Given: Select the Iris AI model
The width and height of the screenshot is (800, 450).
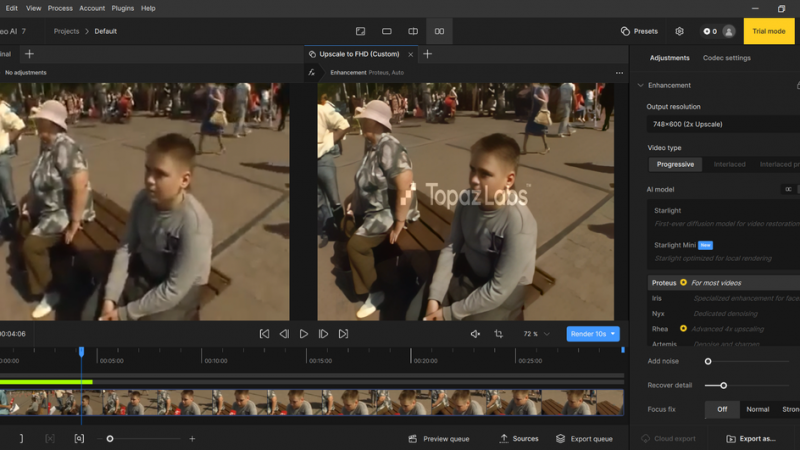Looking at the screenshot, I should 724,298.
